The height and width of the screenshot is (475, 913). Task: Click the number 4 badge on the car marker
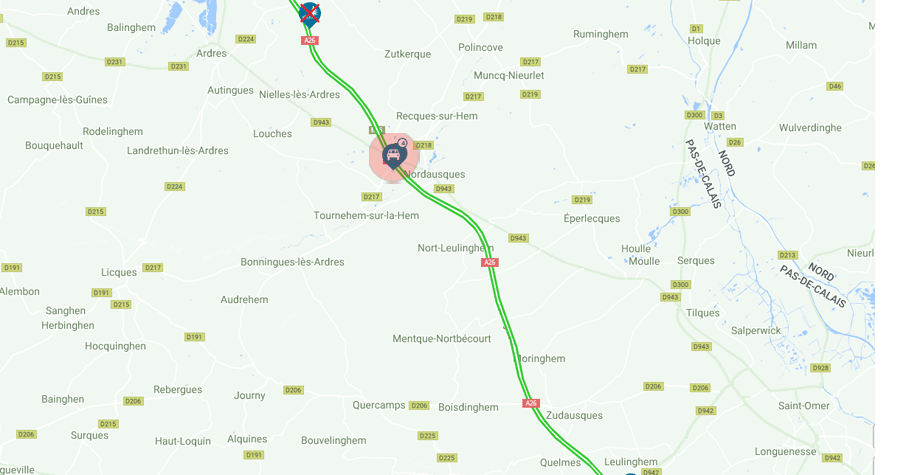tap(402, 142)
